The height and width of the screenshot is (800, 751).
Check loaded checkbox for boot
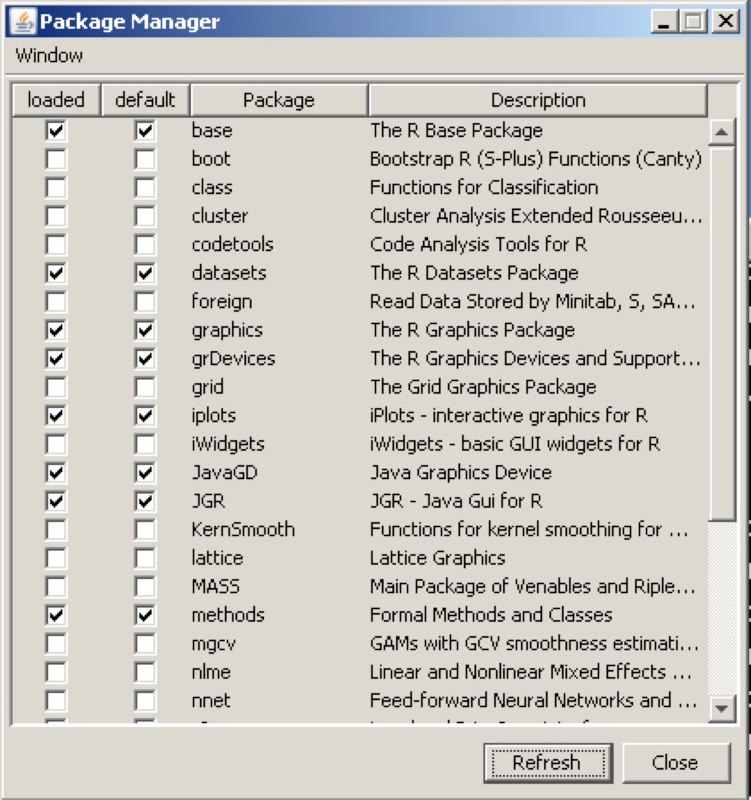pyautogui.click(x=56, y=159)
